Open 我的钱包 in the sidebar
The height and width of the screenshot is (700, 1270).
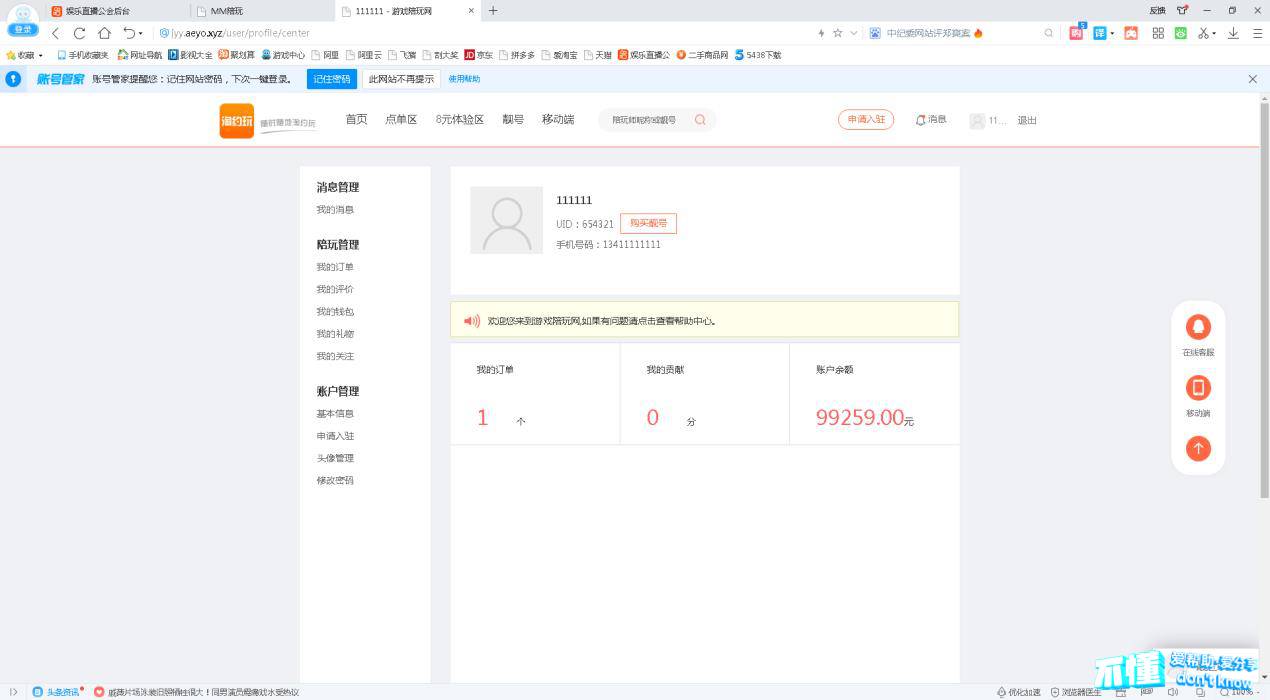(335, 312)
